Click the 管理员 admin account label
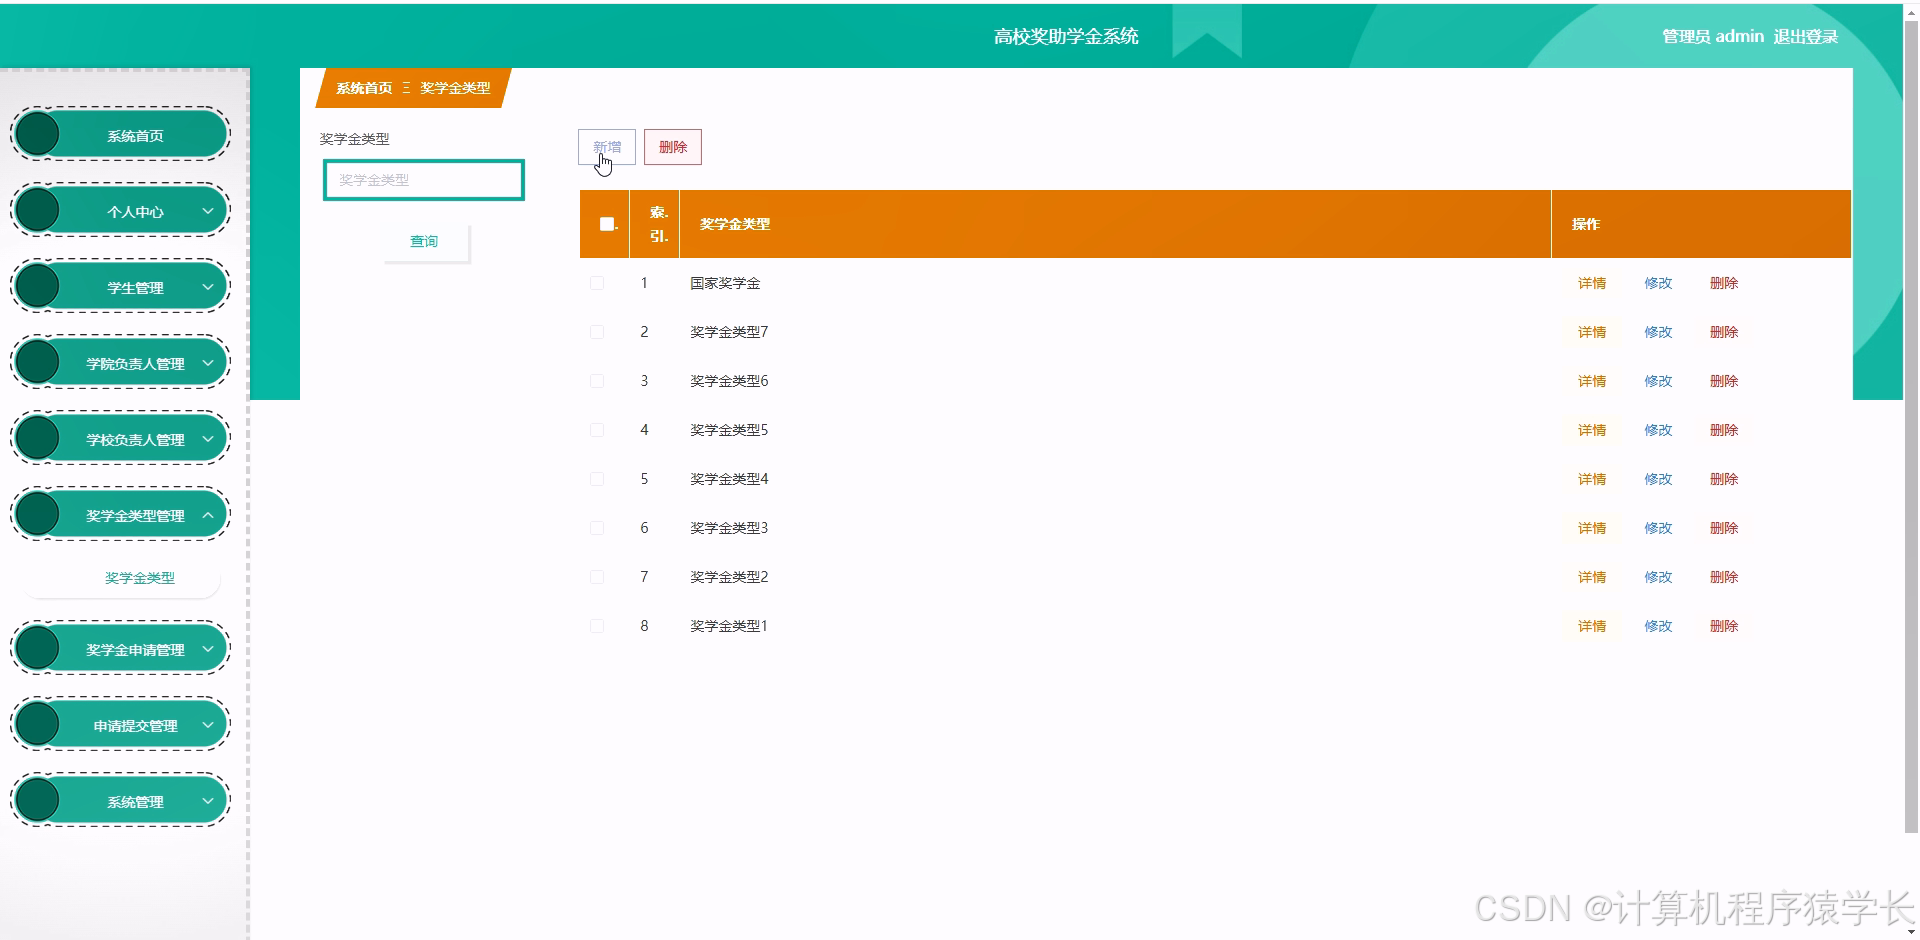The image size is (1920, 940). coord(1713,37)
